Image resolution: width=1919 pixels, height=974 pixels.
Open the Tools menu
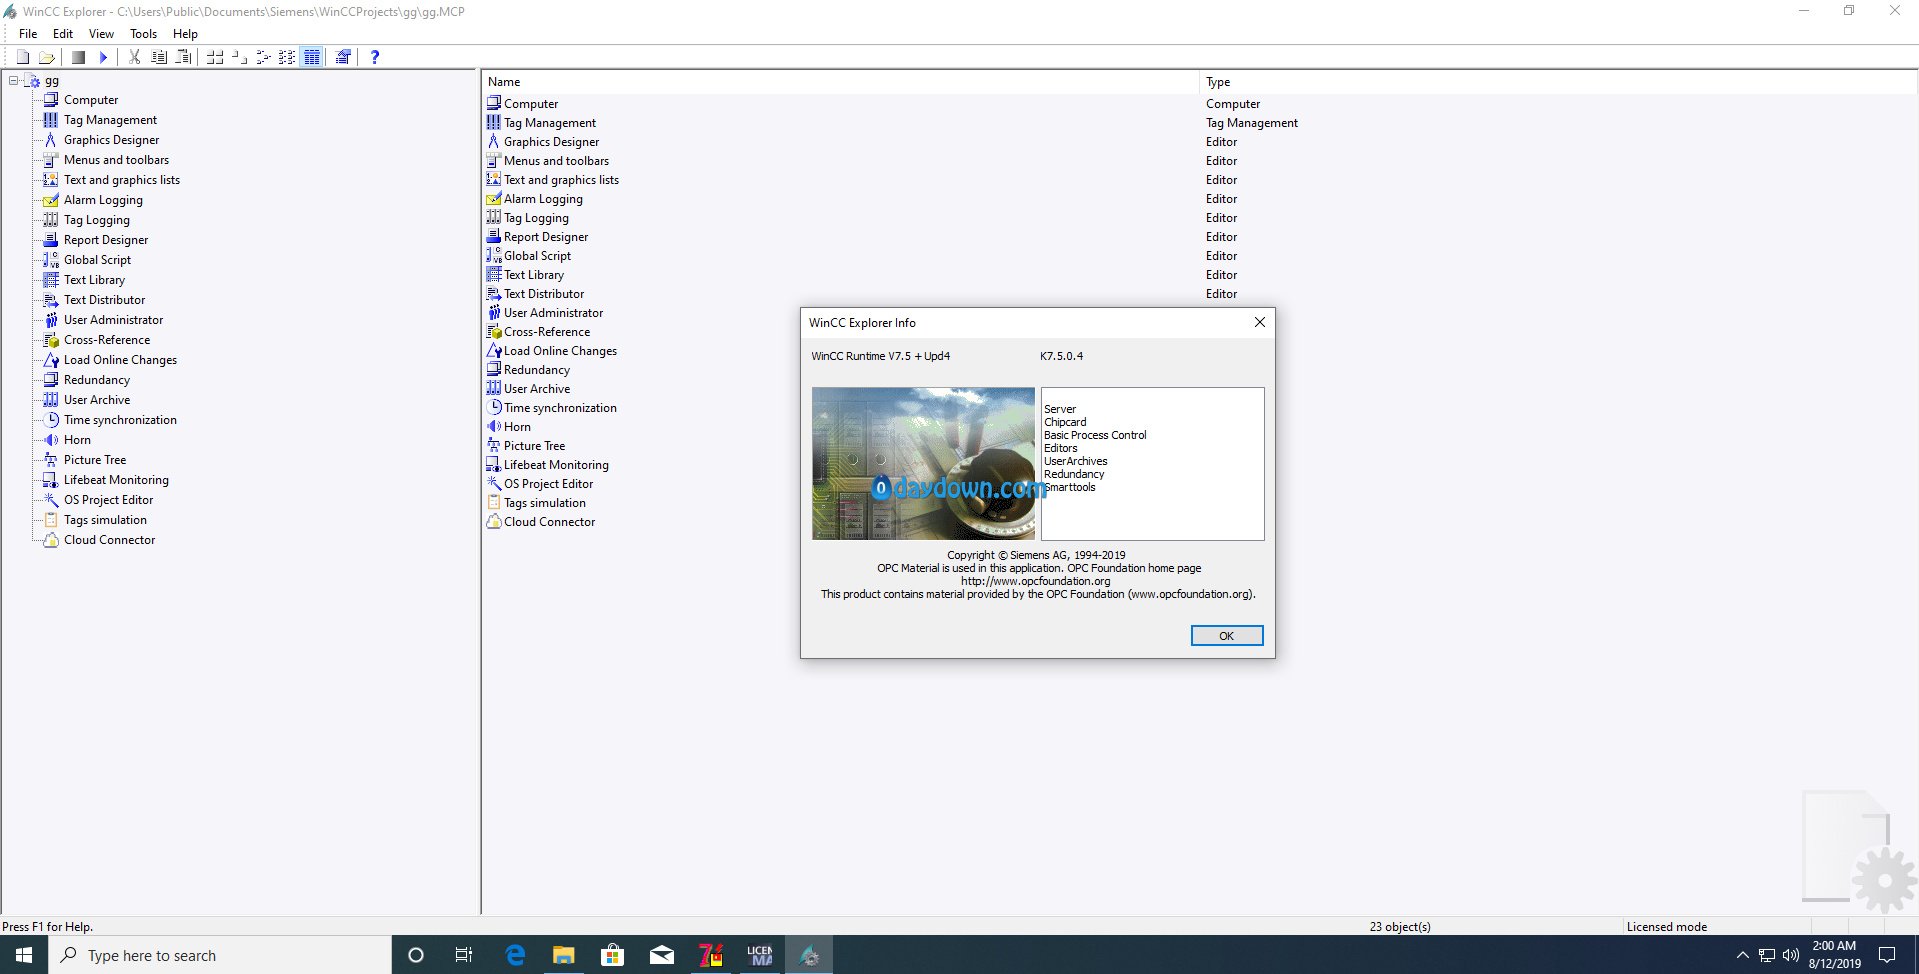pyautogui.click(x=143, y=33)
